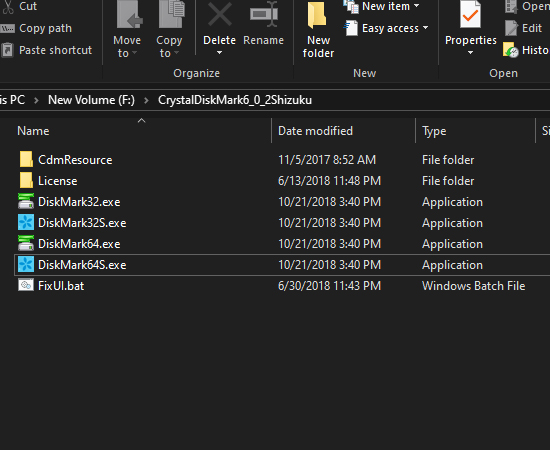Click date 6/30/2018 11:43 PM
550x450 pixels.
[329, 286]
